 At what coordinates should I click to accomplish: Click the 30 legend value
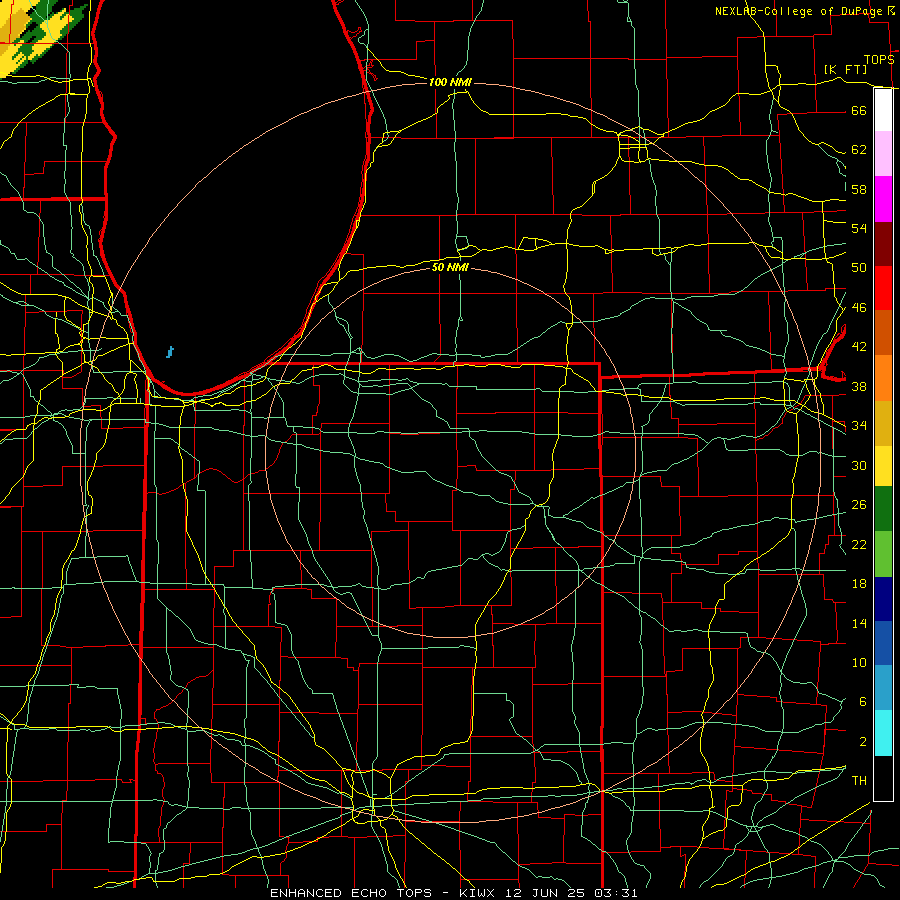coord(859,465)
